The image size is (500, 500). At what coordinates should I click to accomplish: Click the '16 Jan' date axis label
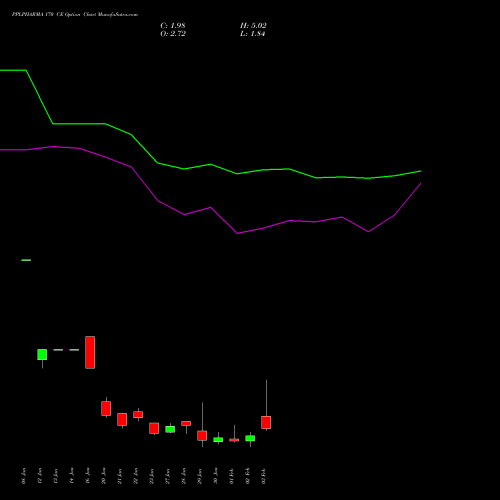pos(88,476)
